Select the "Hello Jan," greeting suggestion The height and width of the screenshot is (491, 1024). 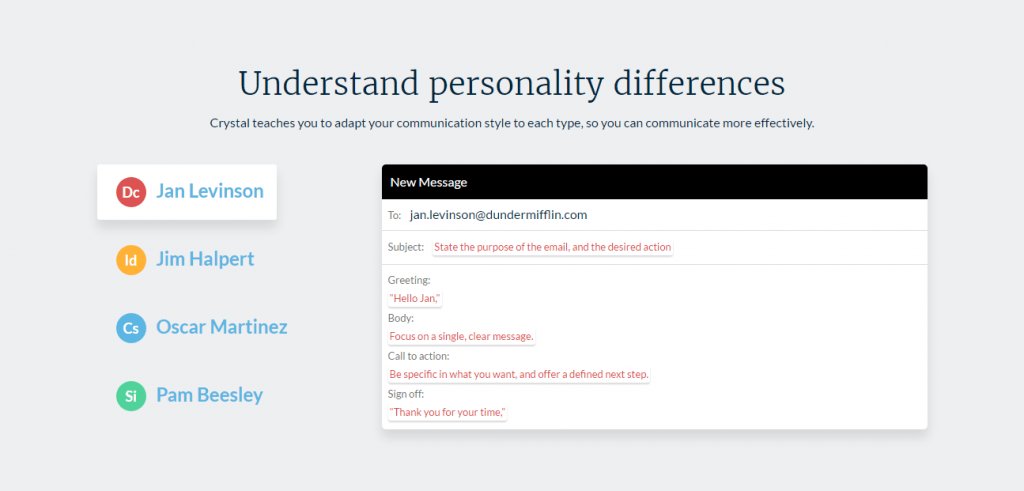415,299
